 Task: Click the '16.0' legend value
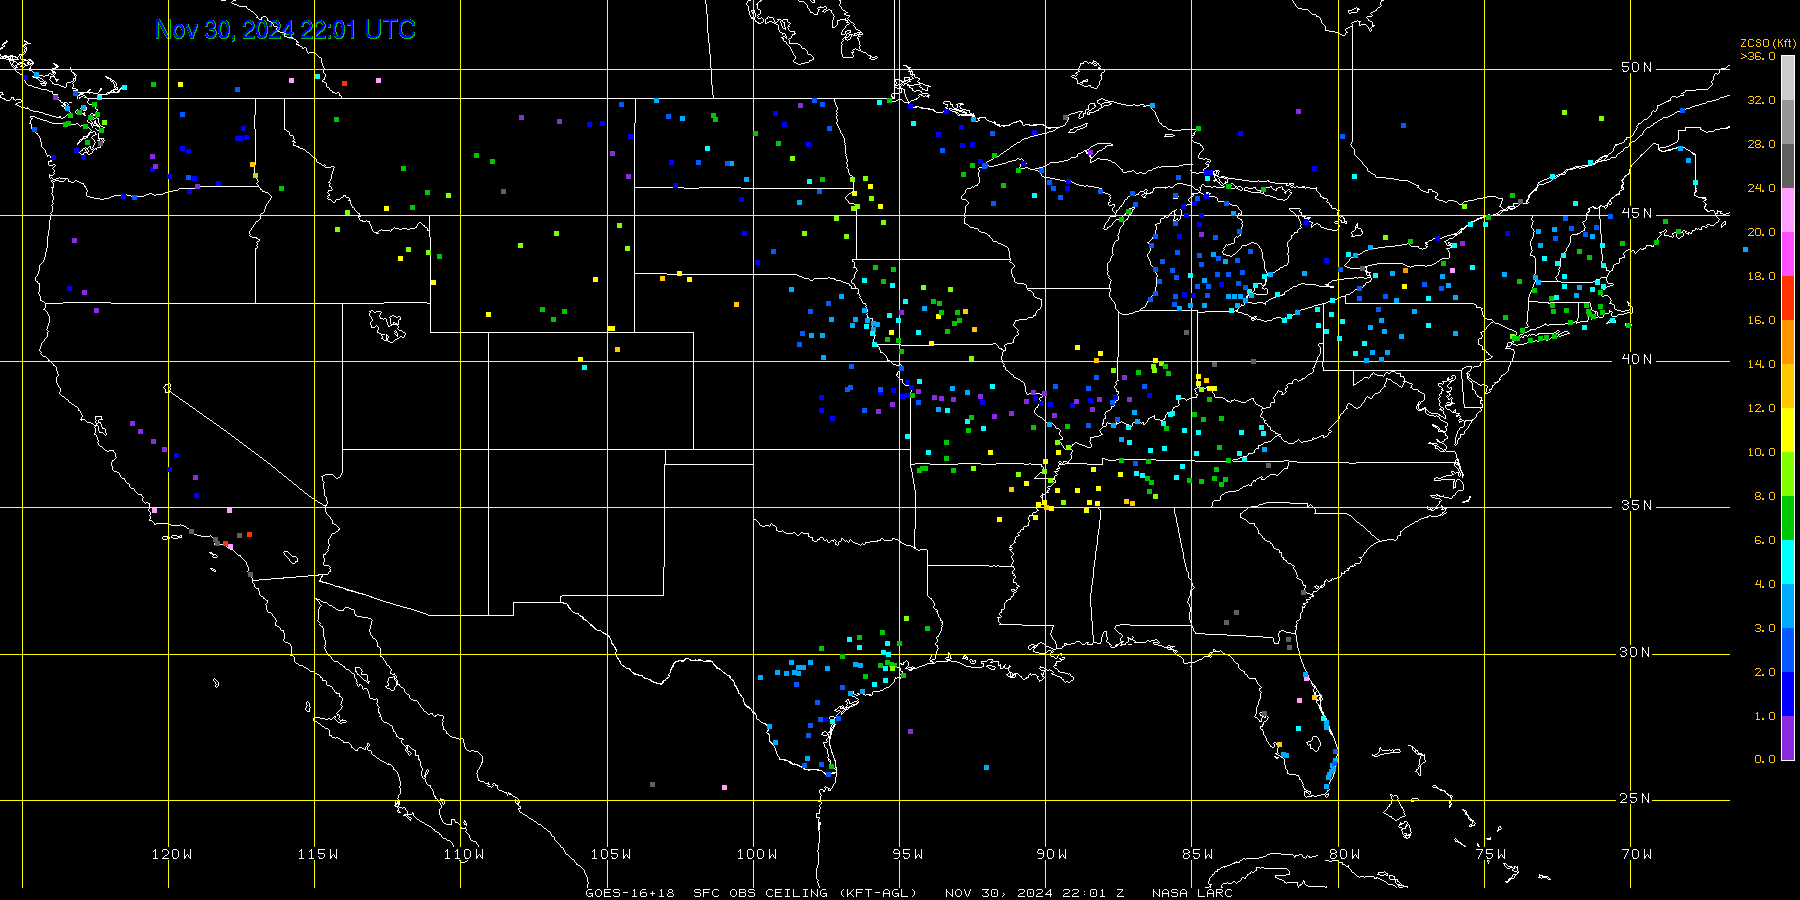(x=1761, y=320)
